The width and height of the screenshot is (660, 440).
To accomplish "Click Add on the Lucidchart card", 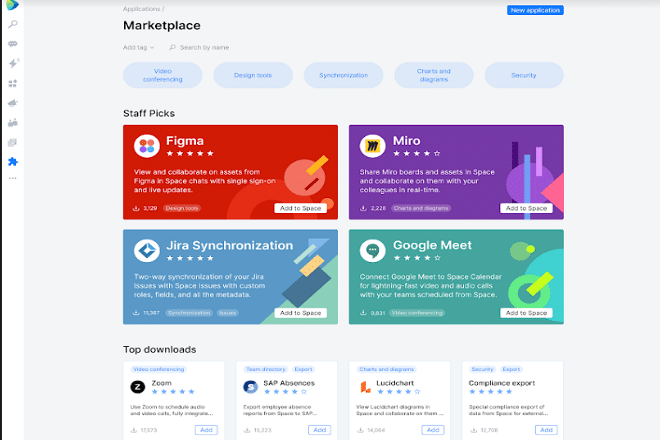I will [x=433, y=430].
